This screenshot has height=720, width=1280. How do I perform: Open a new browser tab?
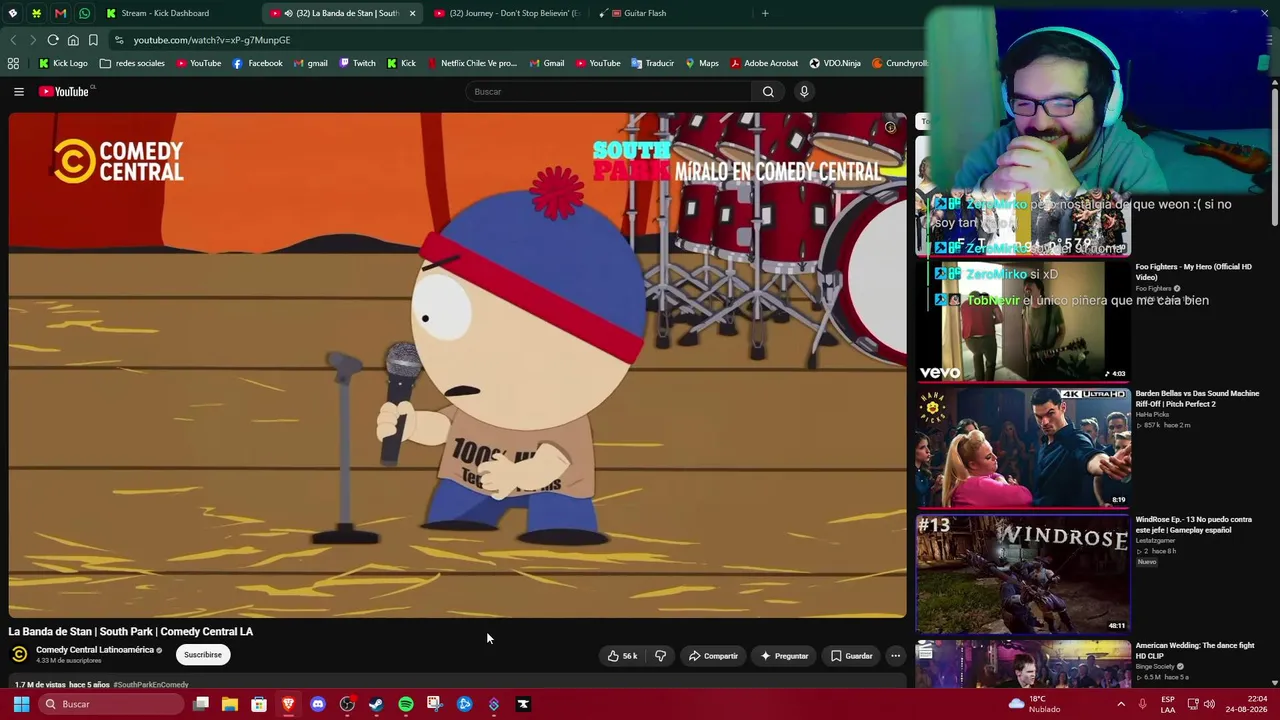pyautogui.click(x=765, y=13)
